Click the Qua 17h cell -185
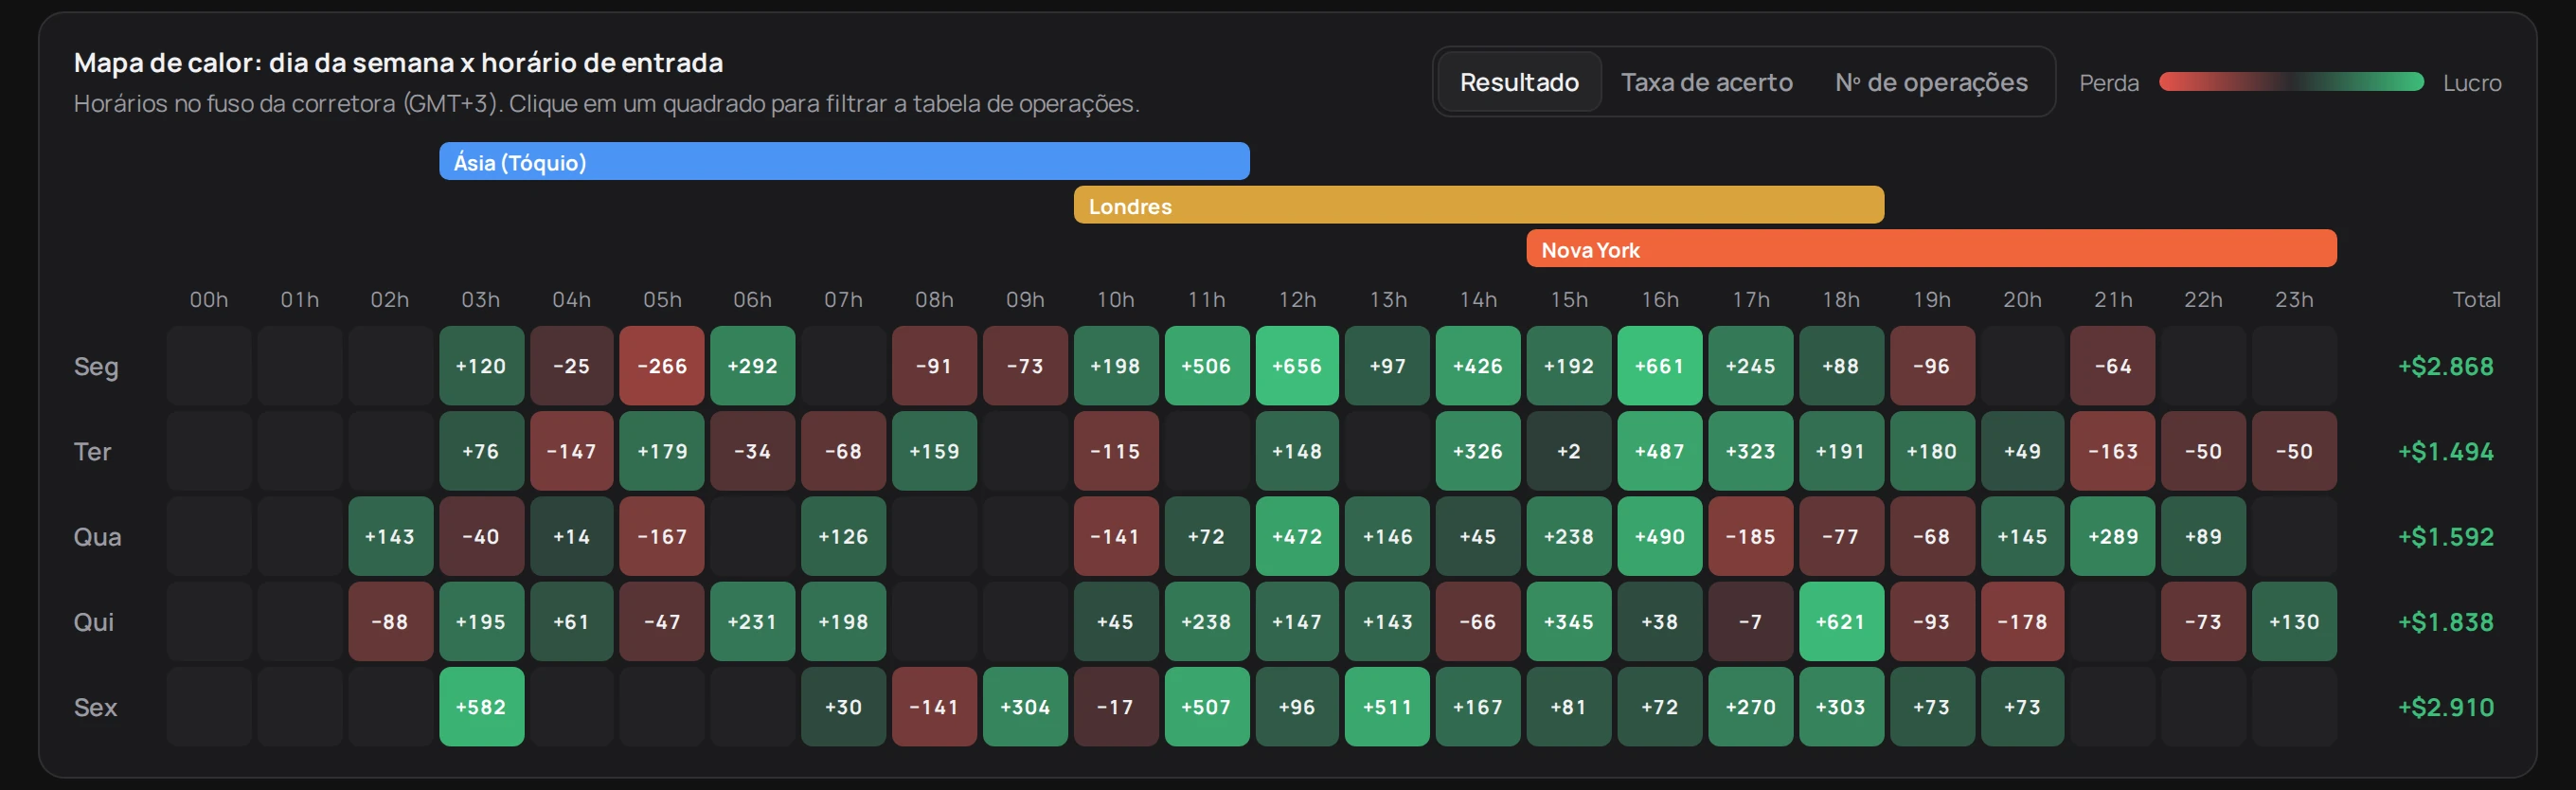Viewport: 2576px width, 790px height. tap(1751, 536)
